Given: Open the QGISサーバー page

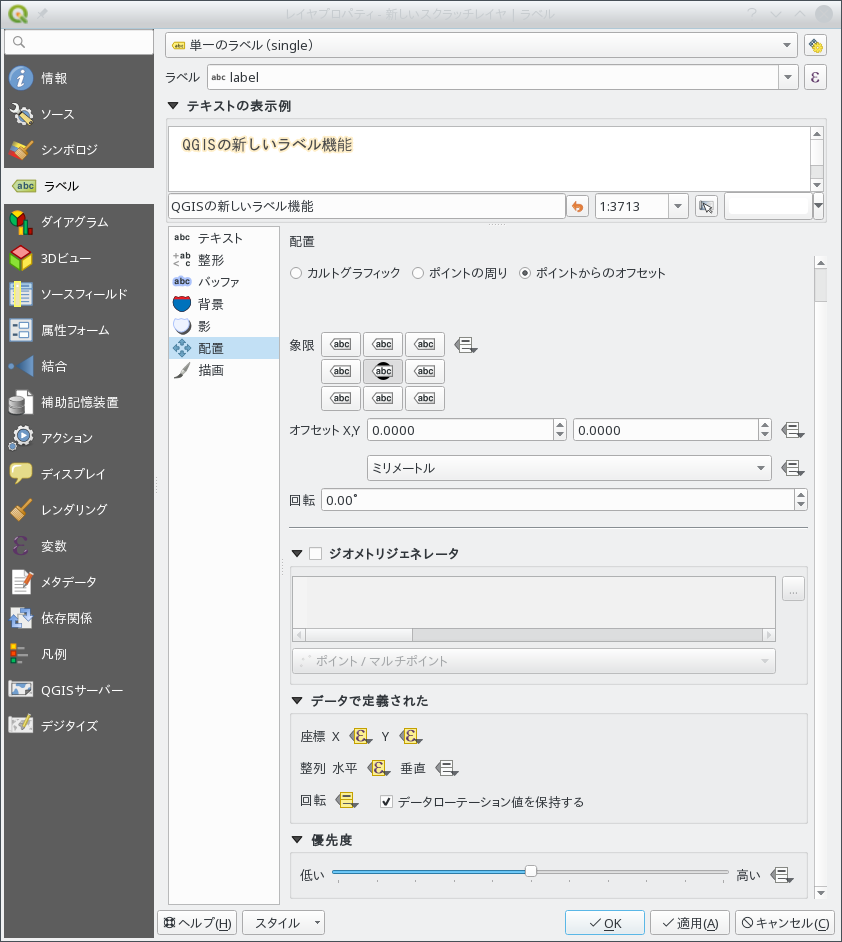Looking at the screenshot, I should tap(79, 690).
